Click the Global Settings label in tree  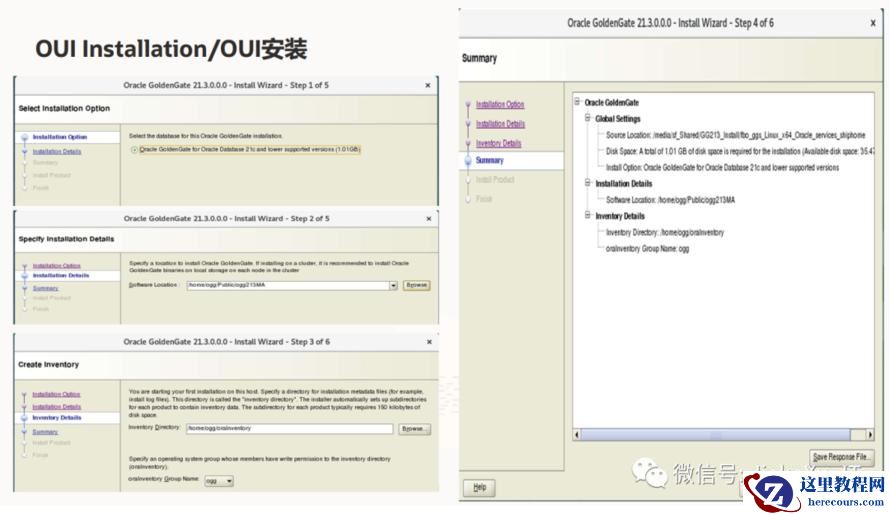pyautogui.click(x=618, y=119)
